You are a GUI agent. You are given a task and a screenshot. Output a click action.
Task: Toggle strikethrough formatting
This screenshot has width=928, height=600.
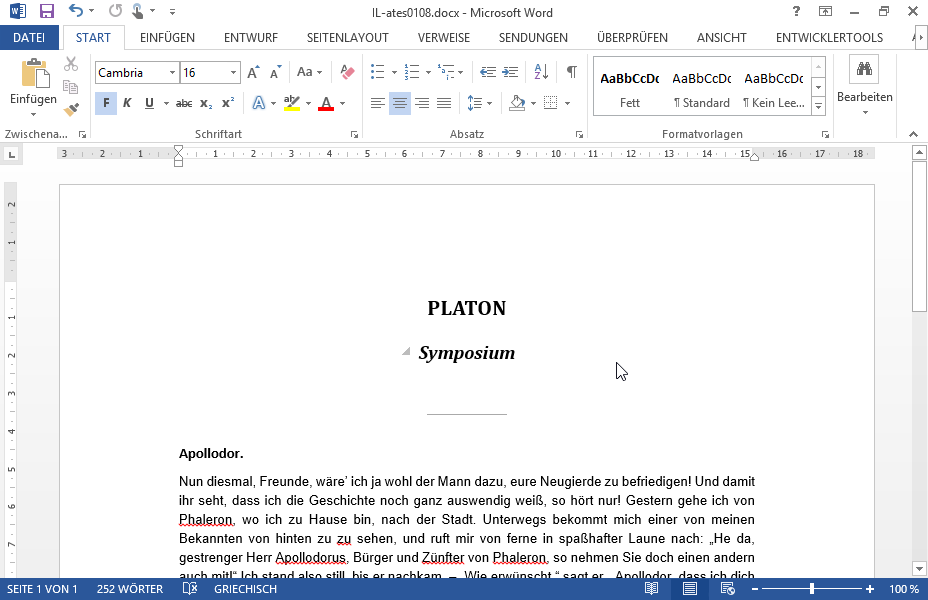(184, 103)
